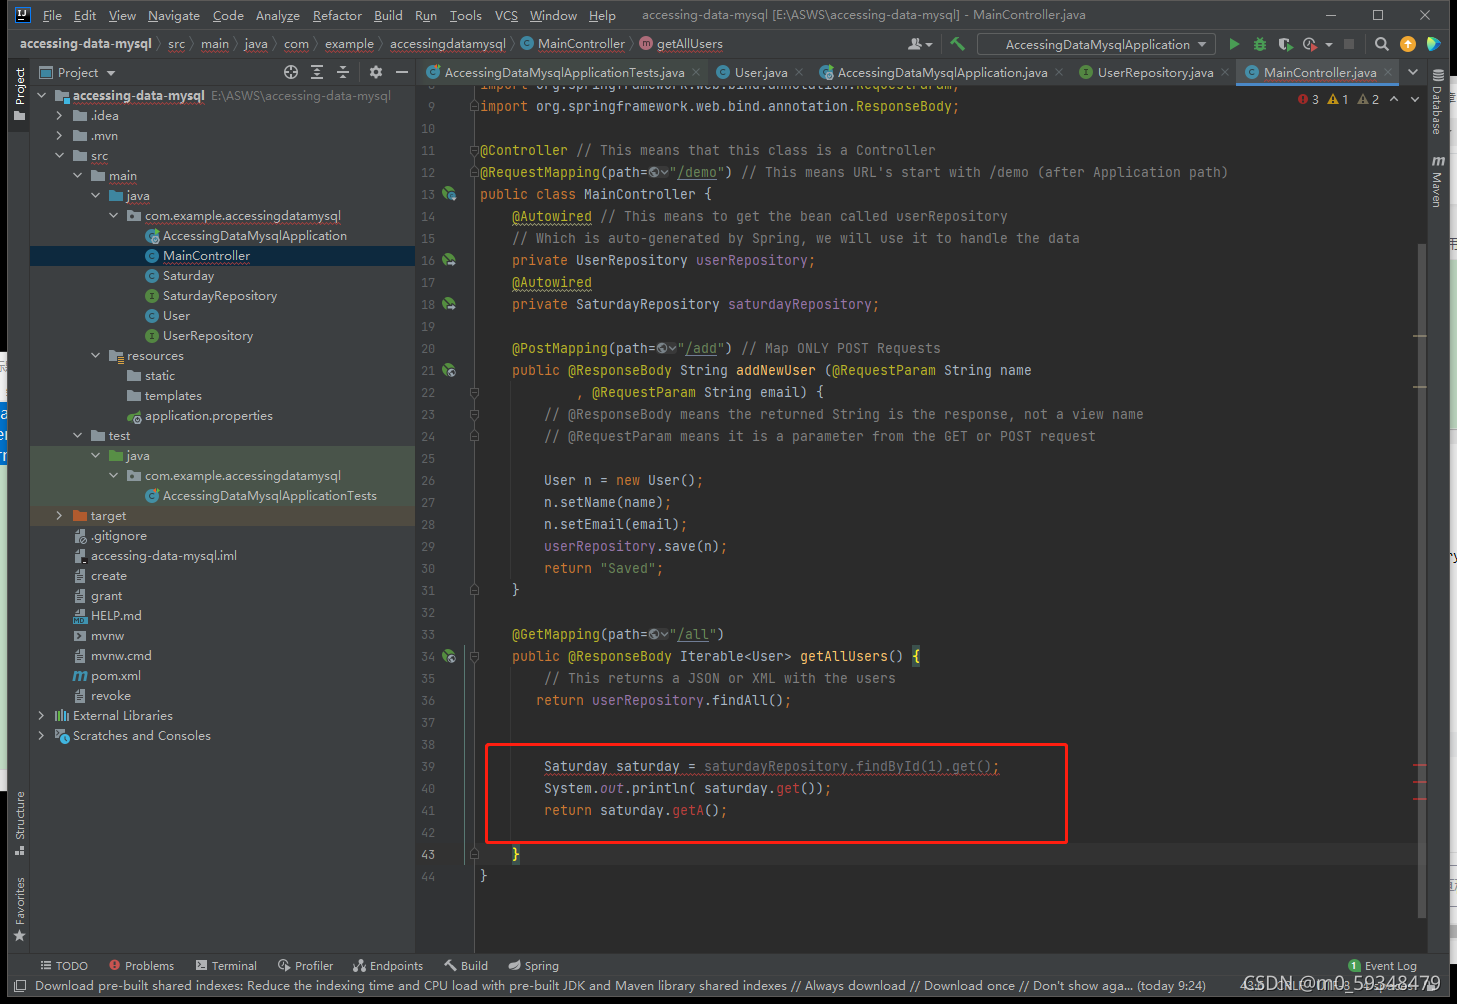Toggle code fold arrow at line 34
Image resolution: width=1457 pixels, height=1004 pixels.
[474, 656]
